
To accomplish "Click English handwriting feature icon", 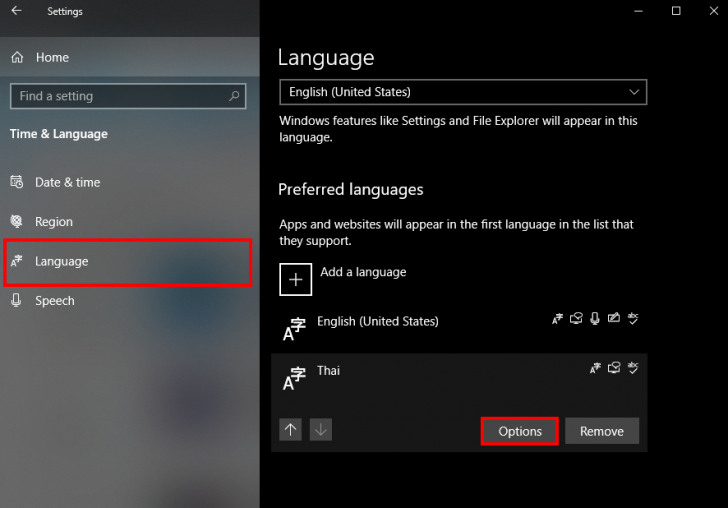I will click(614, 318).
